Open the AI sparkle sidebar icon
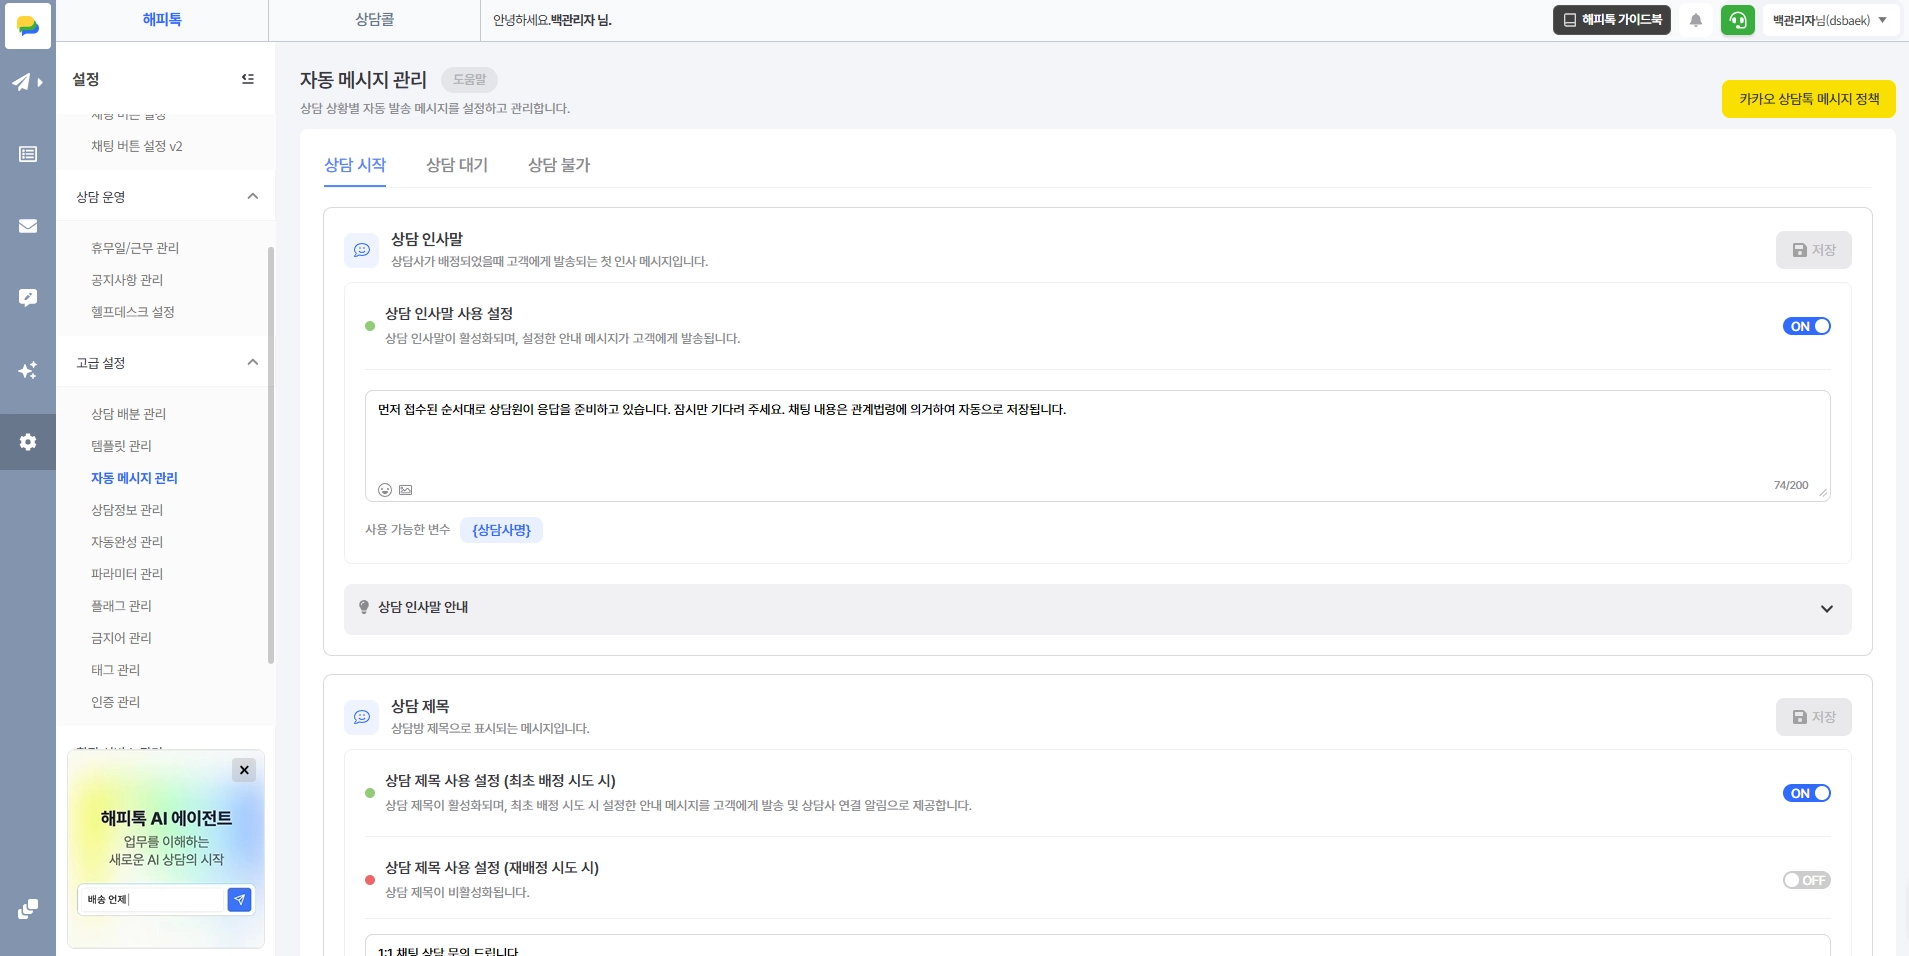This screenshot has width=1909, height=956. click(x=28, y=370)
